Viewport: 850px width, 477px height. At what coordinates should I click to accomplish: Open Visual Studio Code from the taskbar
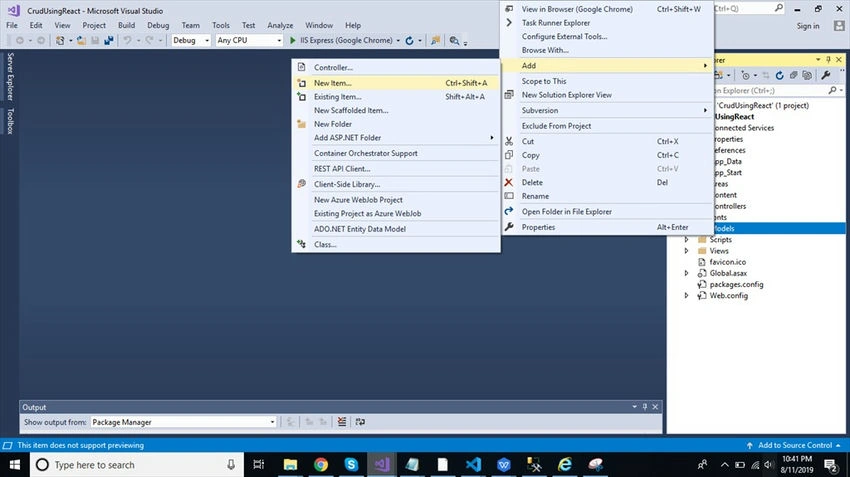click(x=473, y=465)
